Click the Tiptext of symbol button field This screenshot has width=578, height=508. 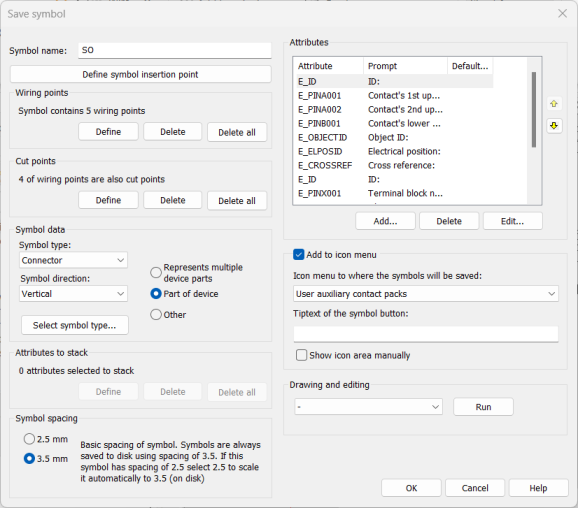(x=426, y=334)
